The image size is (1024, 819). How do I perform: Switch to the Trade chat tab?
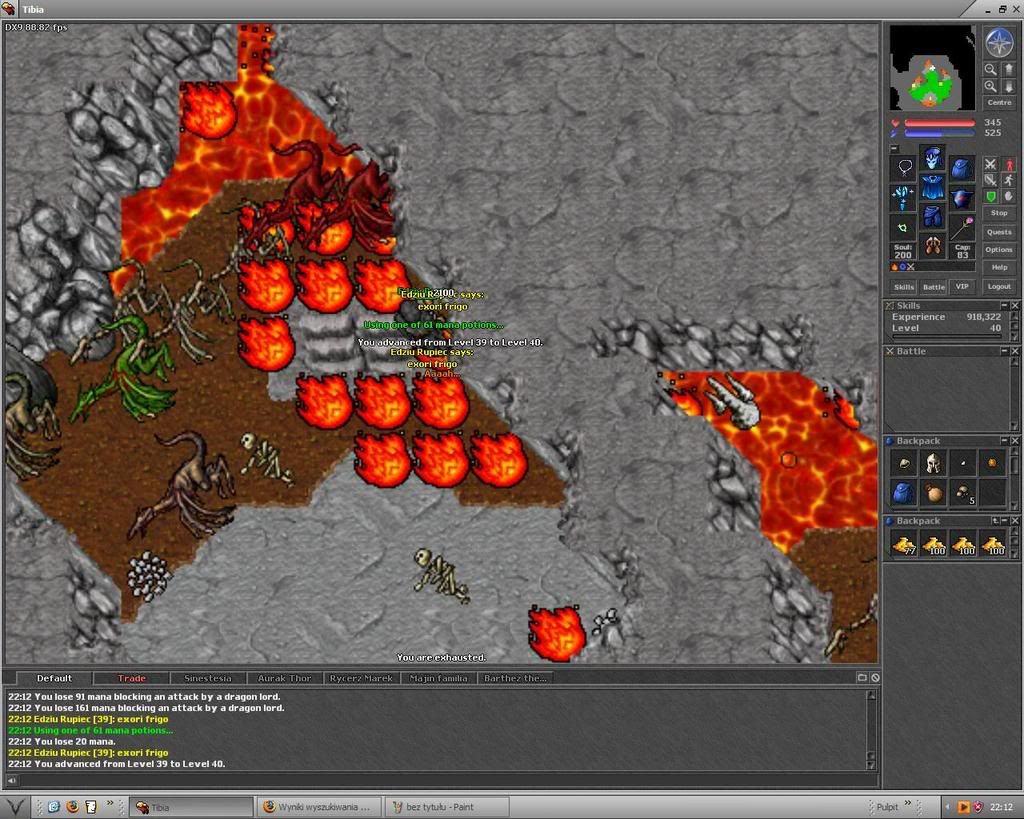pos(131,678)
